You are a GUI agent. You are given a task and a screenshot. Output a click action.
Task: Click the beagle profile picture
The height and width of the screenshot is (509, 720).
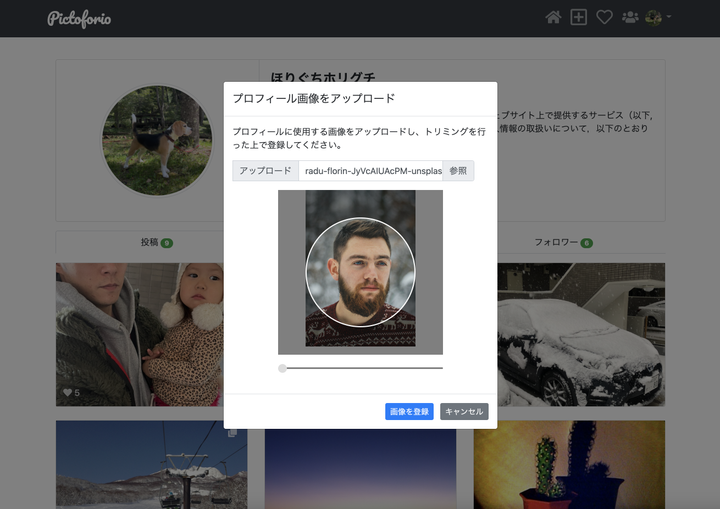[157, 140]
